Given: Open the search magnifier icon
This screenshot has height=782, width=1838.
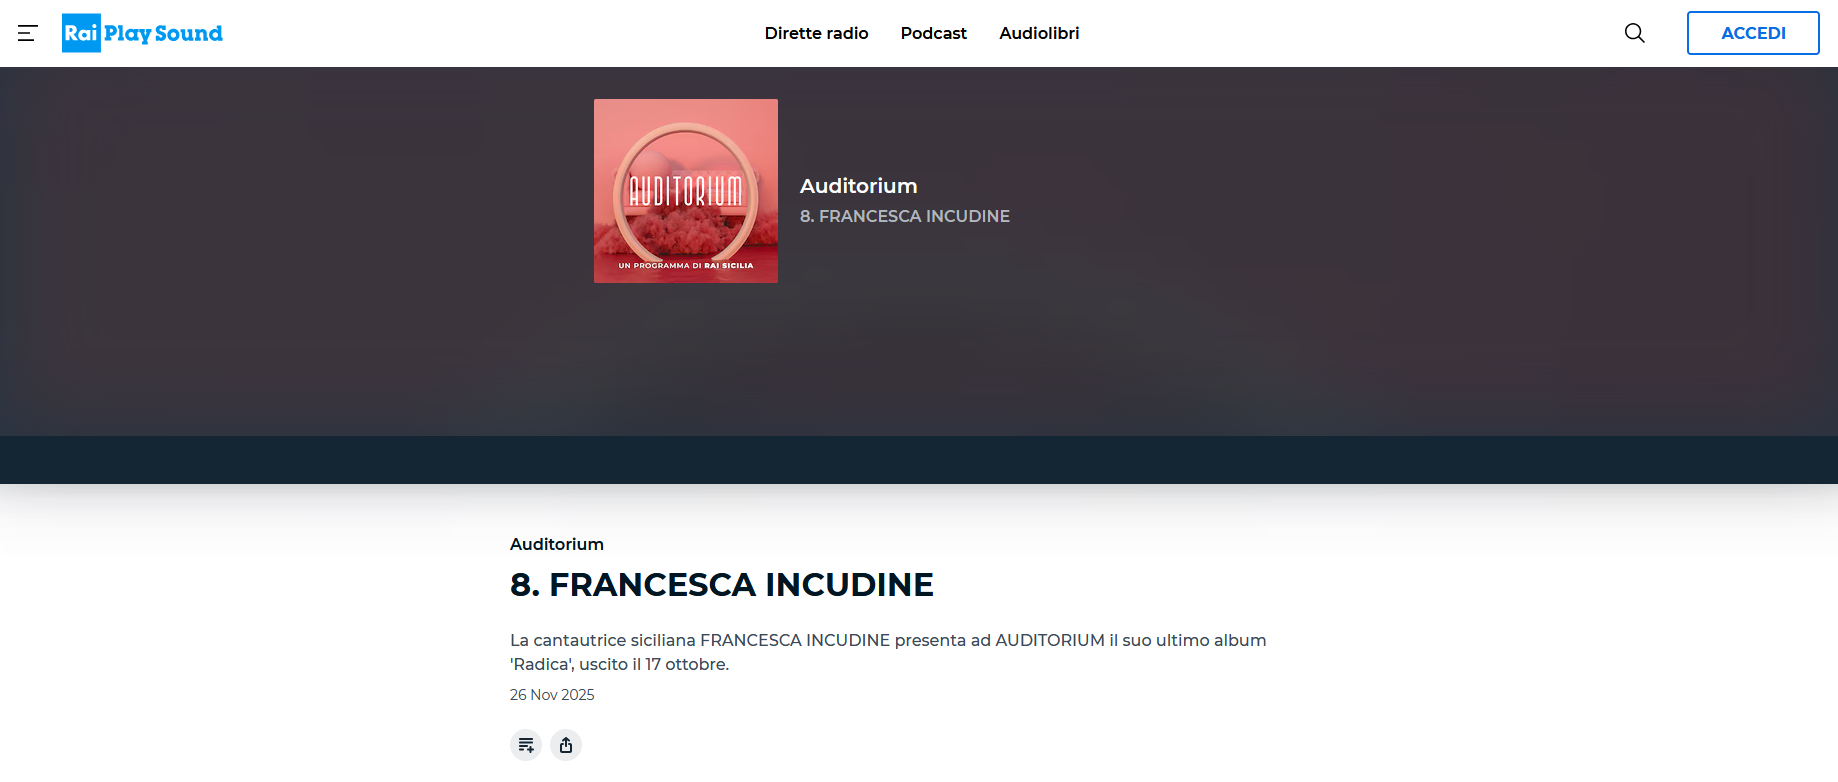Looking at the screenshot, I should click(1635, 33).
